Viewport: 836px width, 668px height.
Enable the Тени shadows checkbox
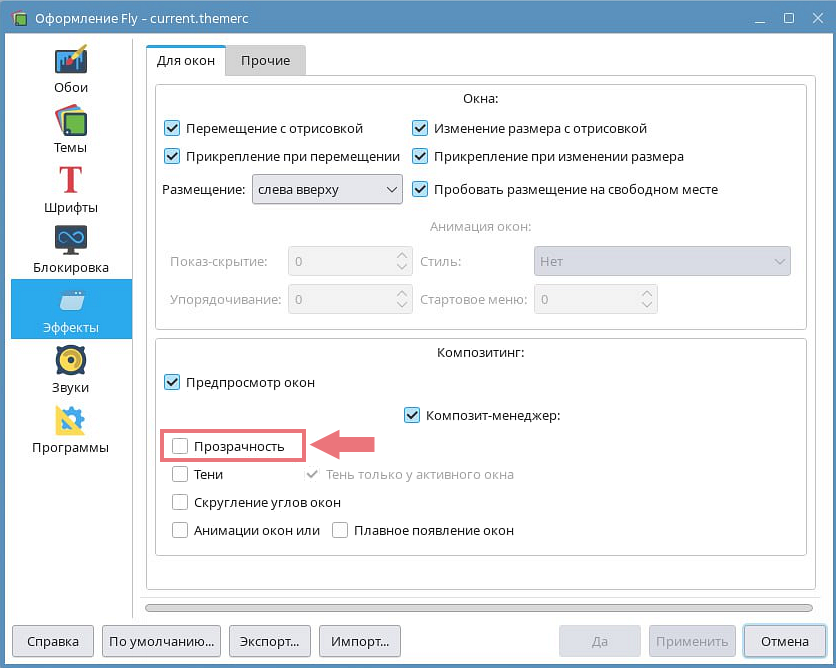[180, 474]
